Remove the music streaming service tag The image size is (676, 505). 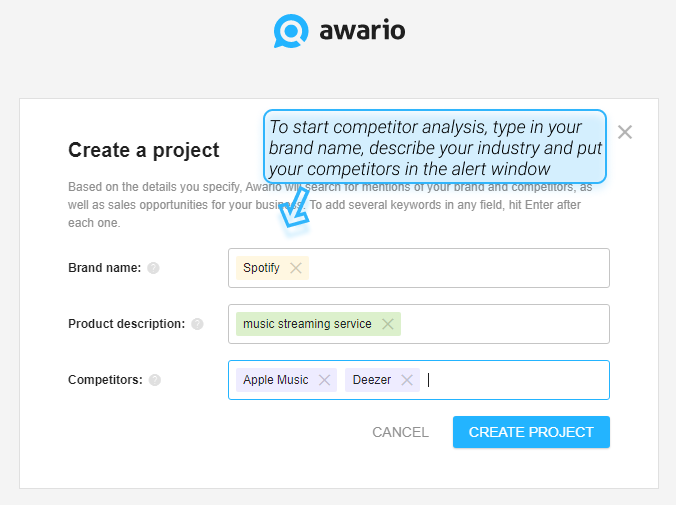point(388,324)
